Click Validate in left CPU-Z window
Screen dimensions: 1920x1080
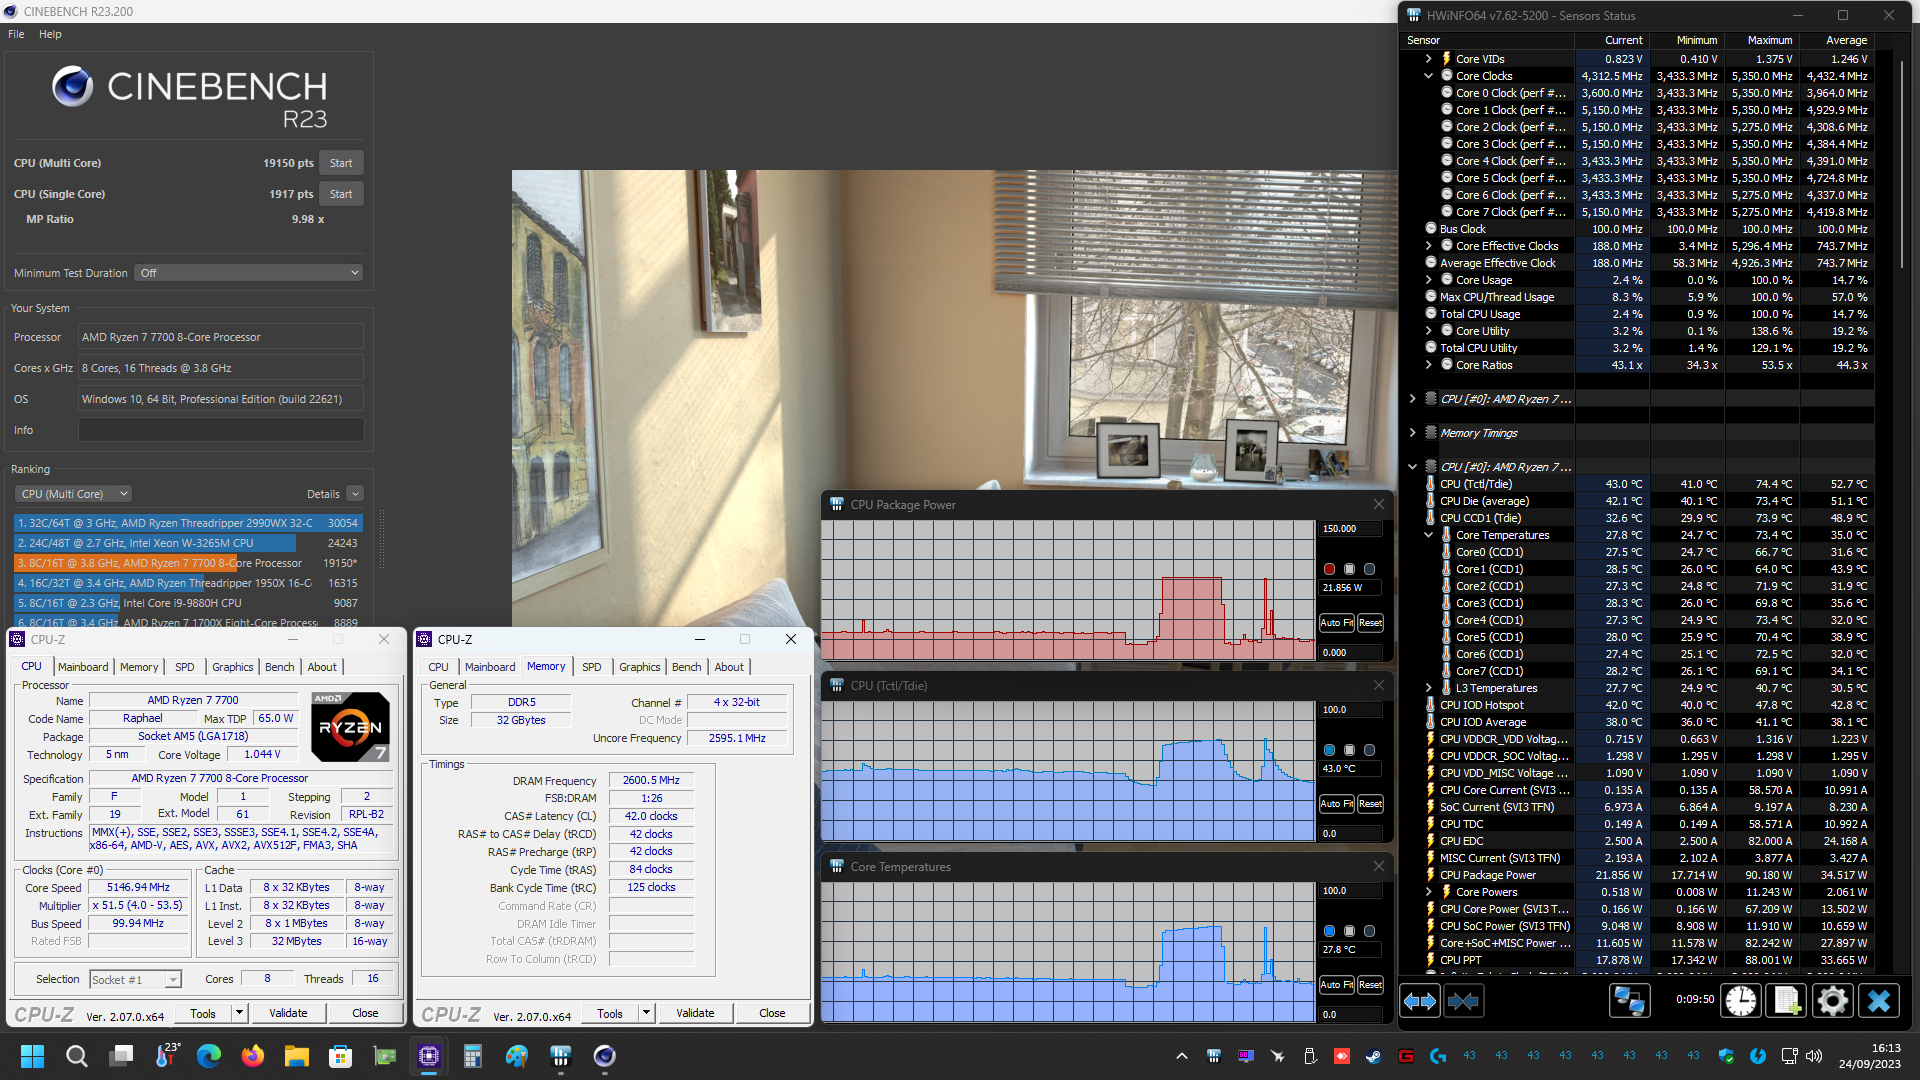(288, 1013)
